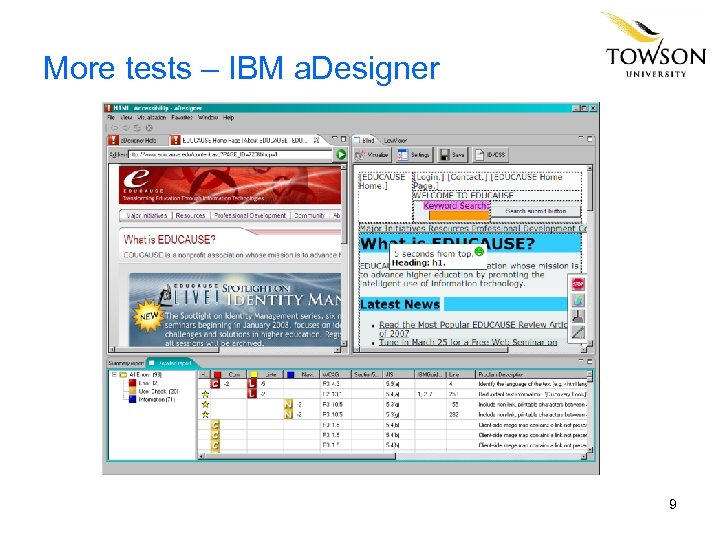Viewport: 720px width, 540px height.
Task: Minimize the visualization pane
Action: click(x=581, y=138)
